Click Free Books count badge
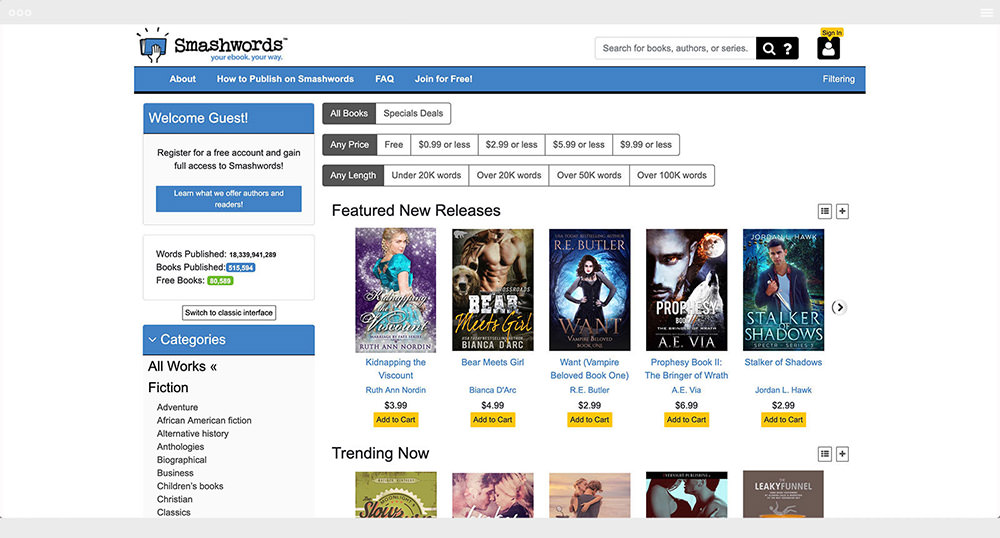Screen dimensions: 1000x538 click(221, 280)
